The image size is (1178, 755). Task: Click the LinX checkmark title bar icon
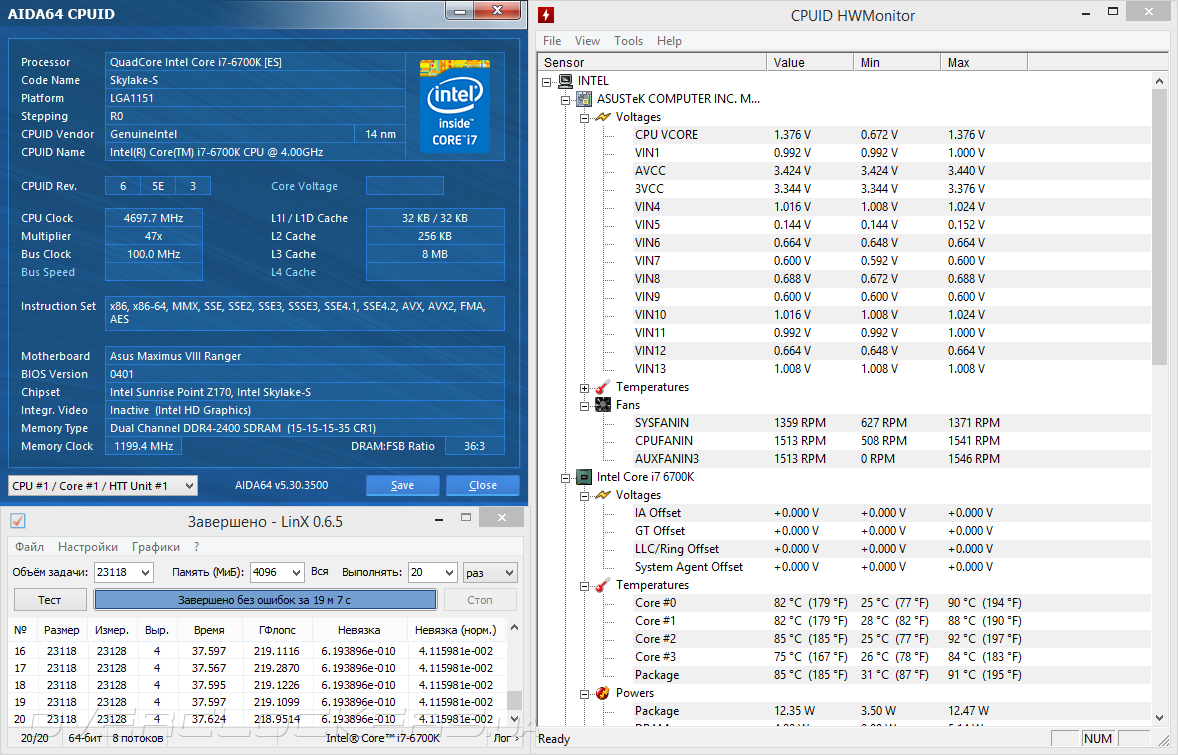point(17,521)
